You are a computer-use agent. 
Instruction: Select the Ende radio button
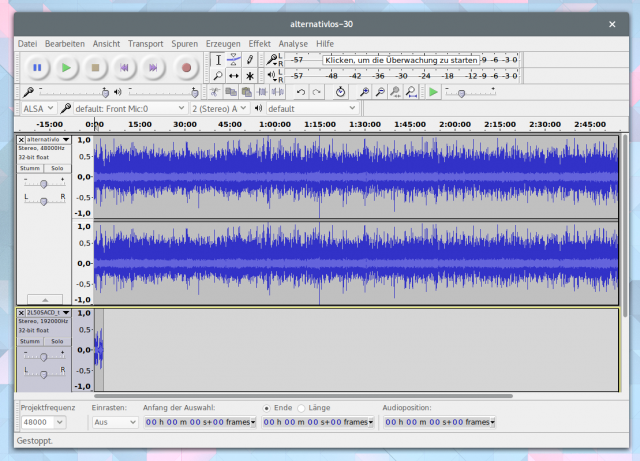click(267, 408)
